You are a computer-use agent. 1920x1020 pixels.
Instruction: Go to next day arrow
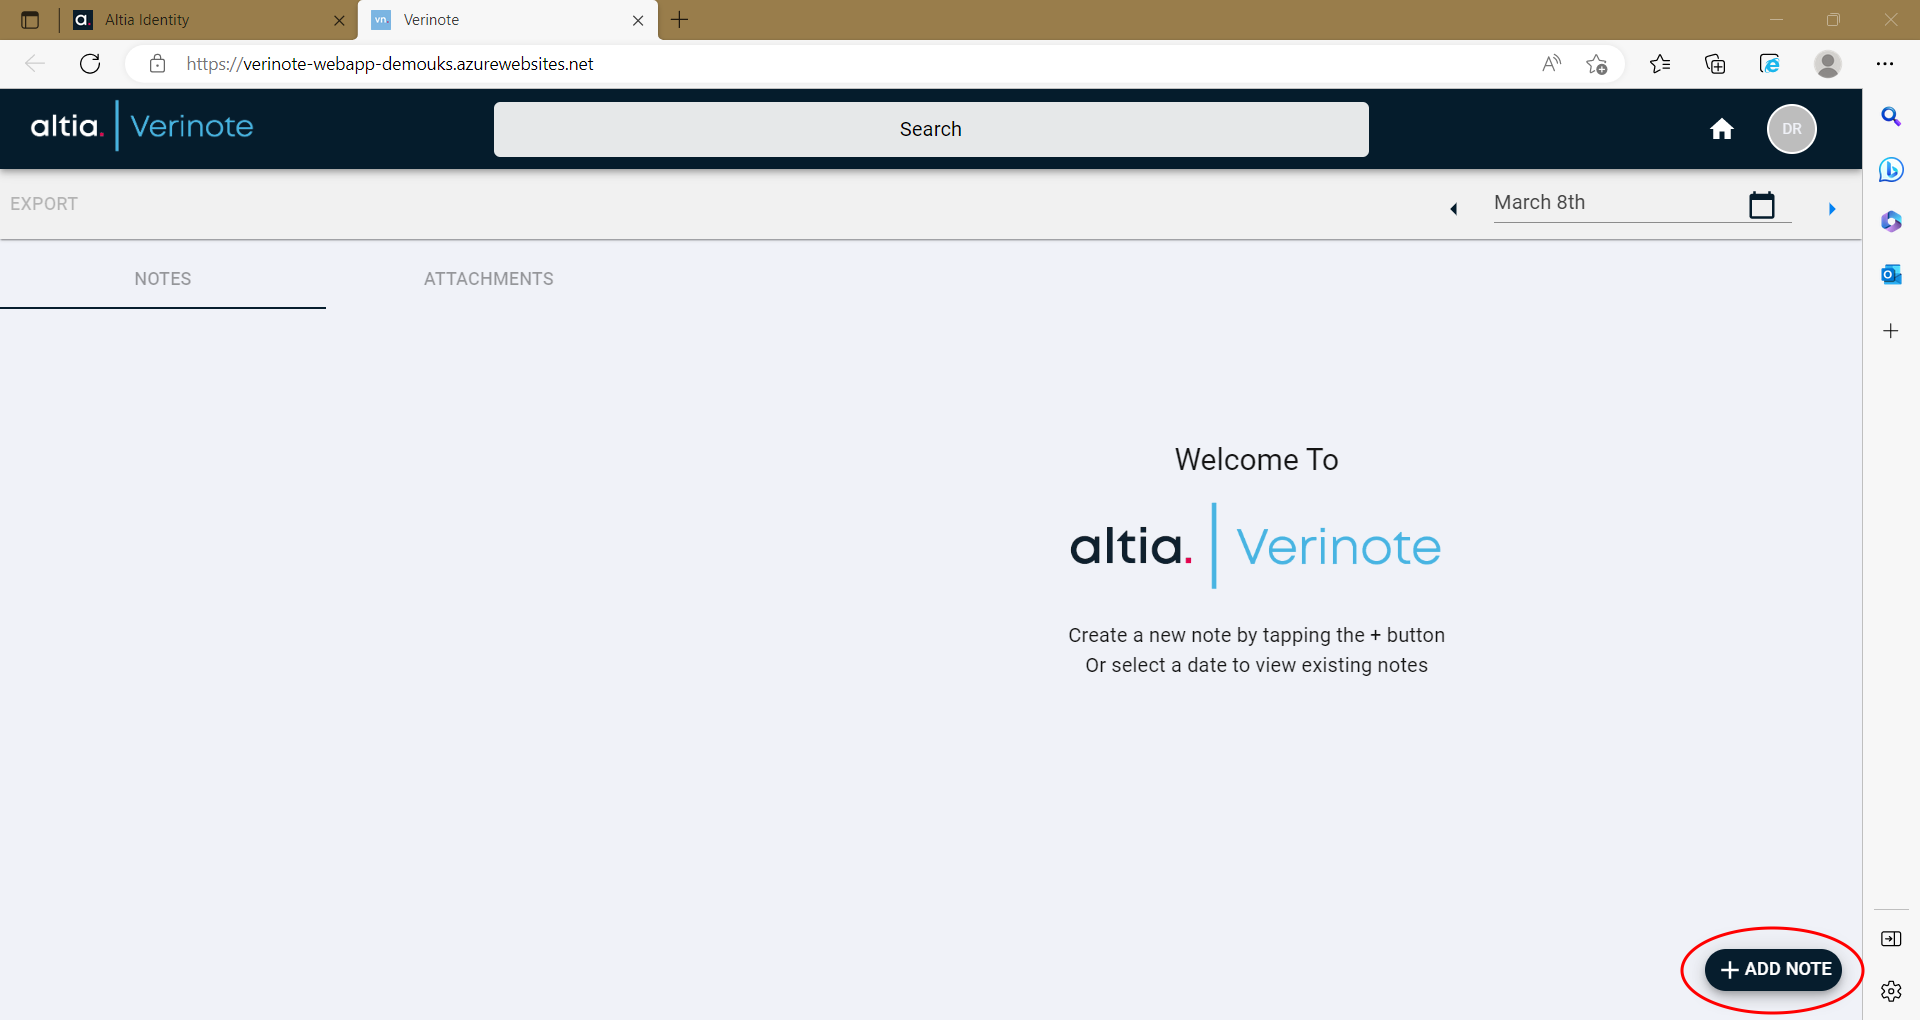(x=1832, y=209)
